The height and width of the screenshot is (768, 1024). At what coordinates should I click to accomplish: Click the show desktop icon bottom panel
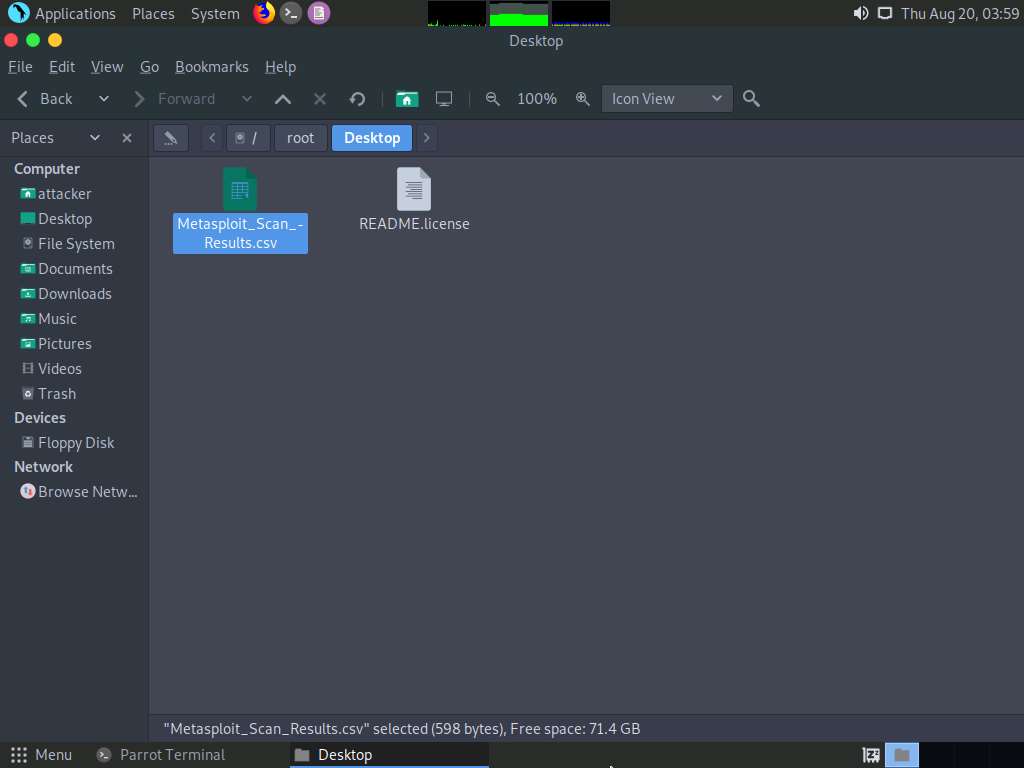pyautogui.click(x=871, y=756)
